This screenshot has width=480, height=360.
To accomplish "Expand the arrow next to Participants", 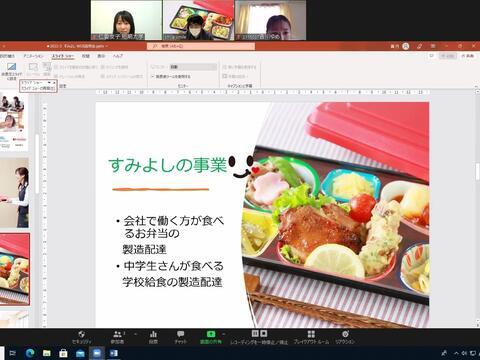I will pos(135,334).
